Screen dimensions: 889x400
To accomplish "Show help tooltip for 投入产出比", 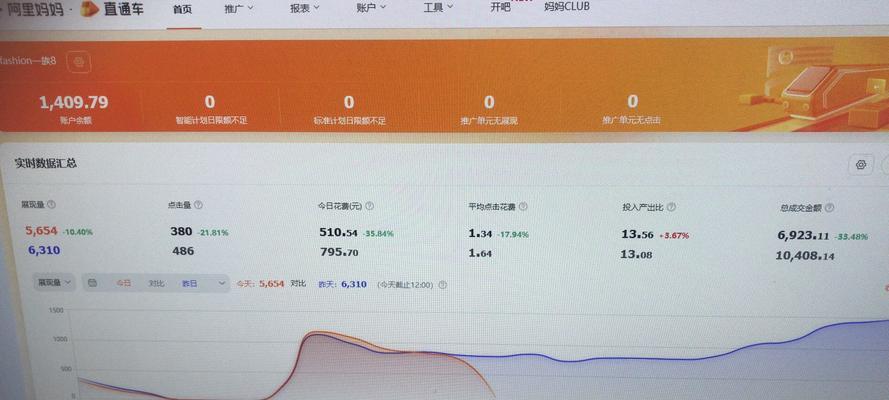I will tap(671, 207).
